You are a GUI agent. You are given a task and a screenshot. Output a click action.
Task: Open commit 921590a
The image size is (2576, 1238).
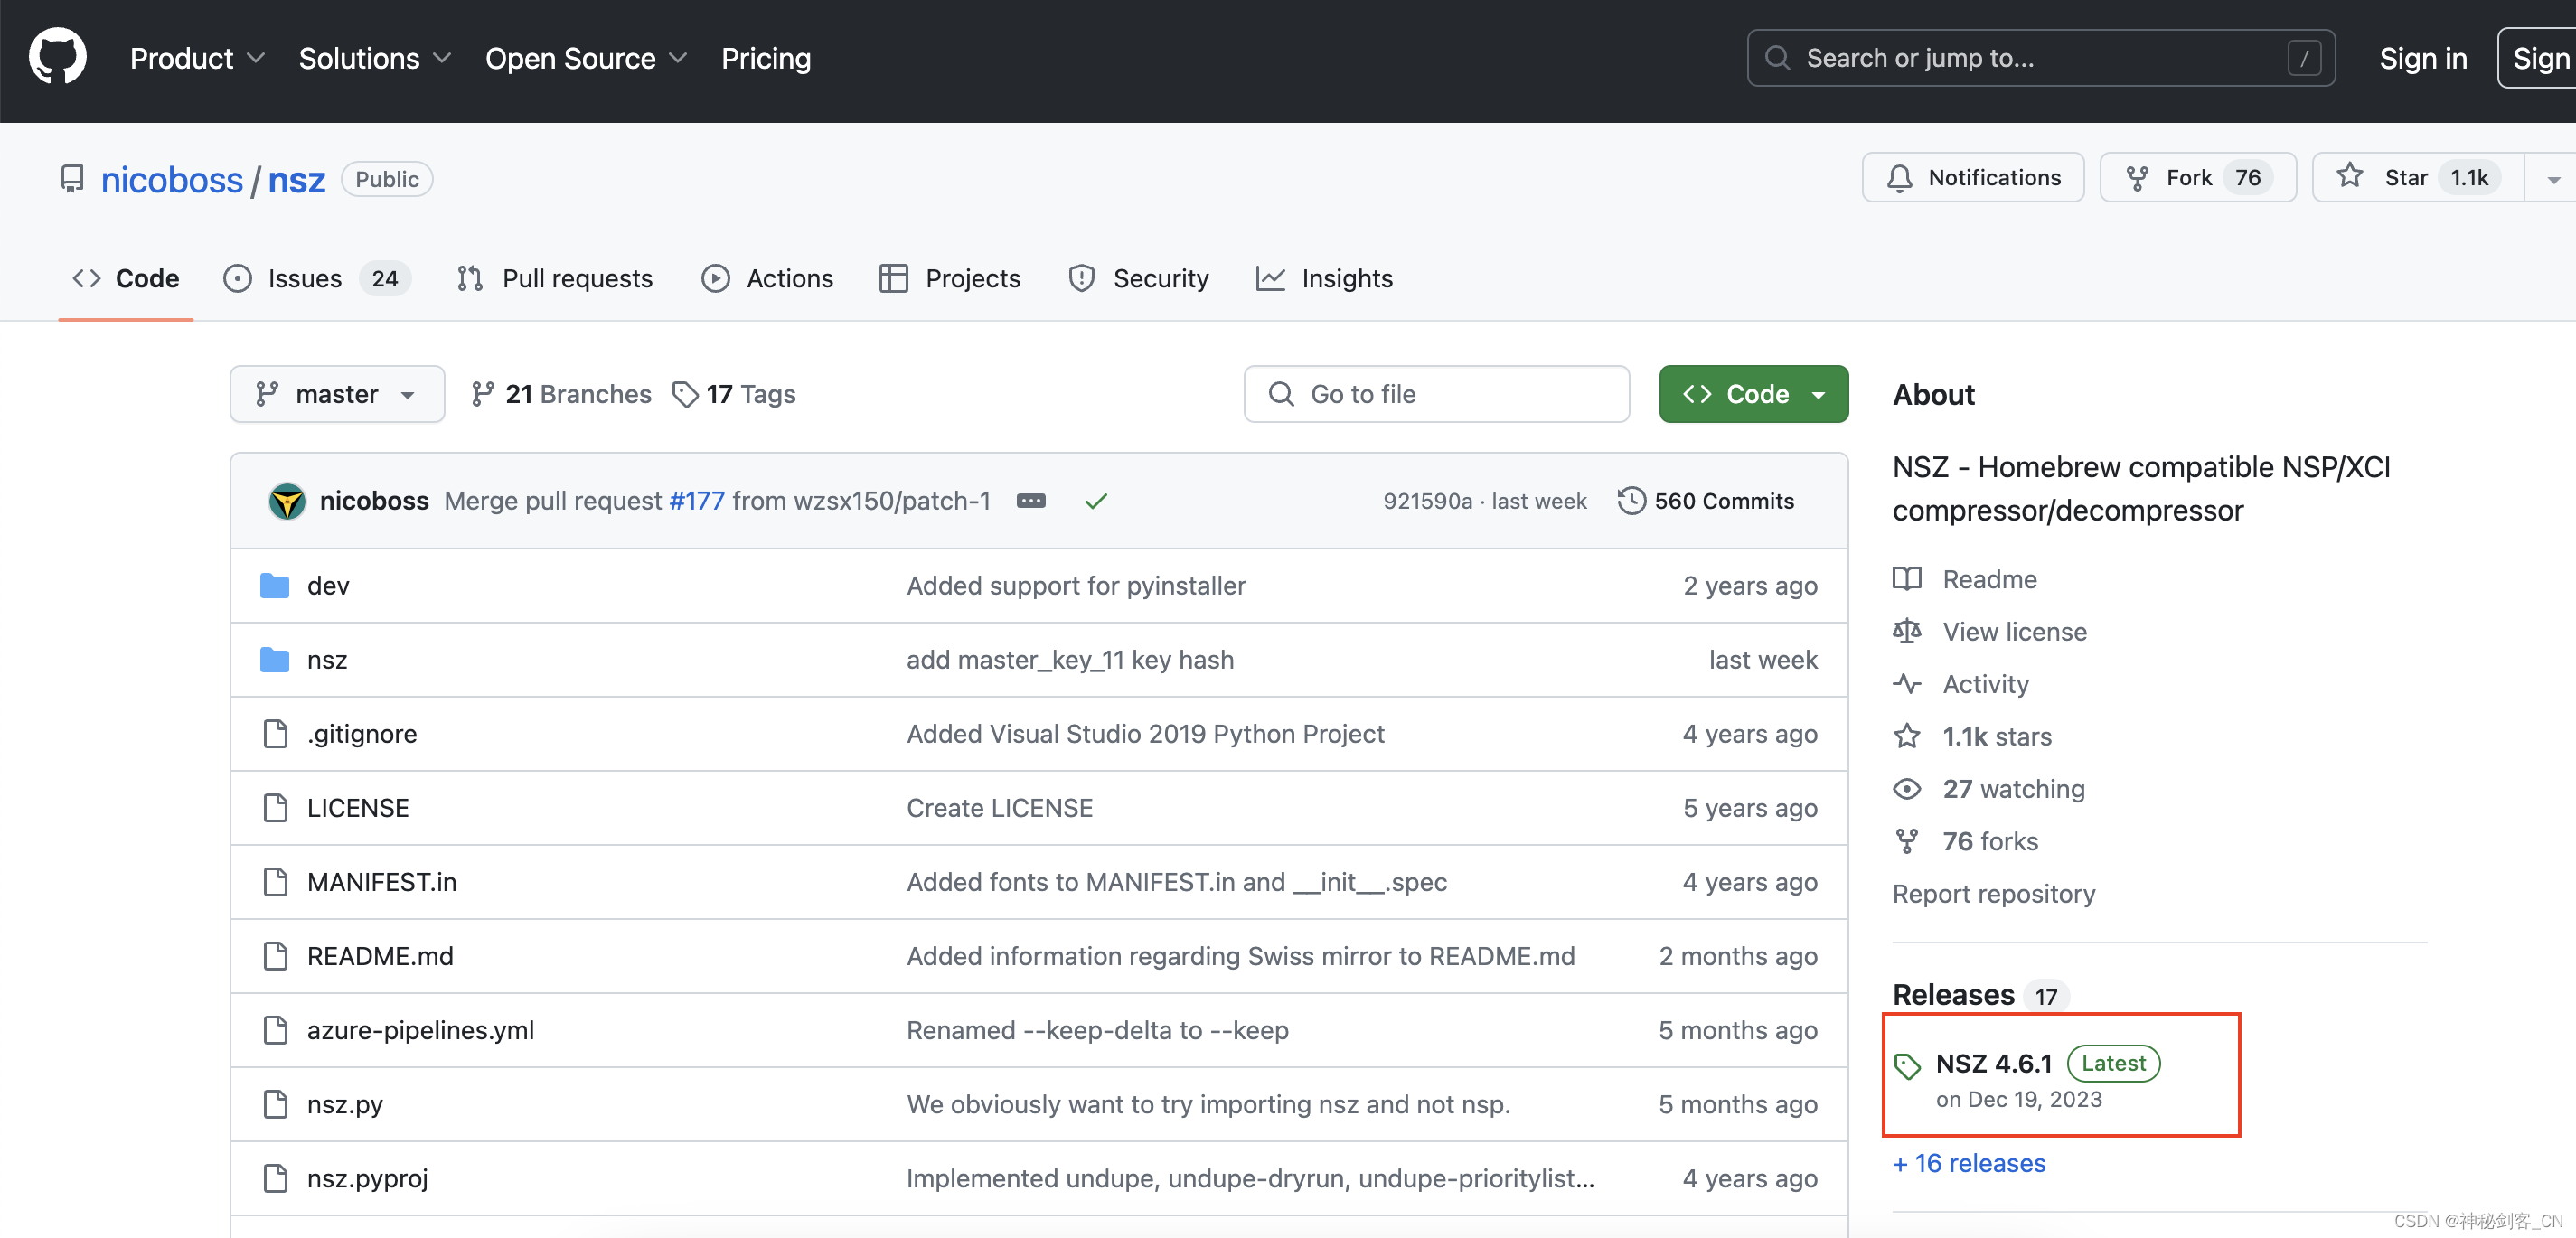1427,501
